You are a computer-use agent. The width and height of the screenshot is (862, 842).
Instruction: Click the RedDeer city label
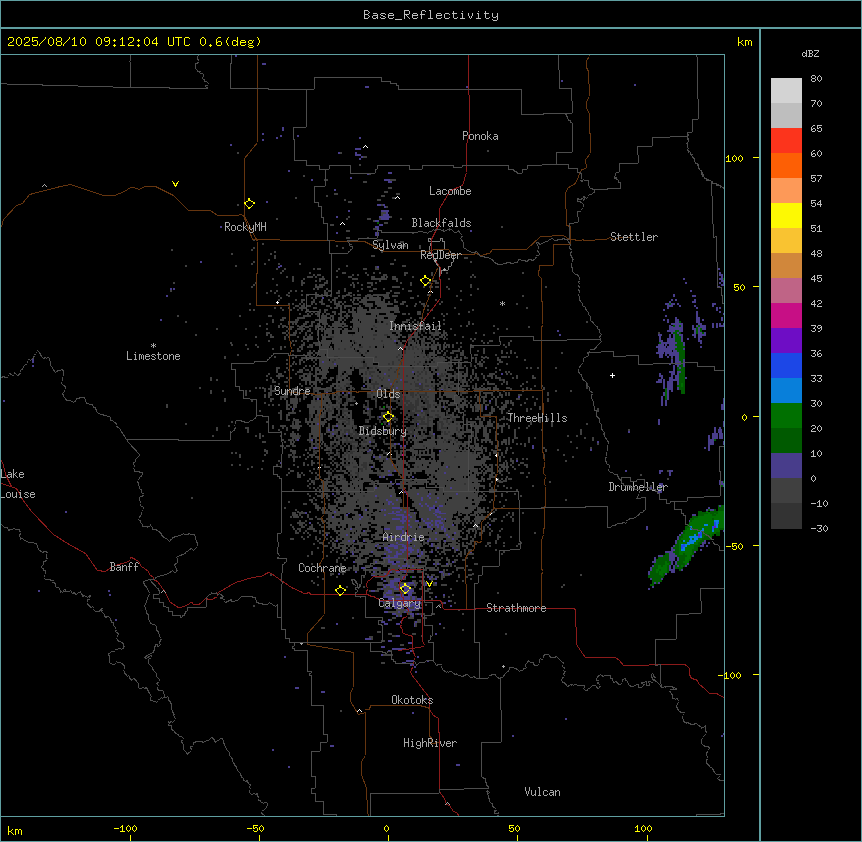[440, 255]
